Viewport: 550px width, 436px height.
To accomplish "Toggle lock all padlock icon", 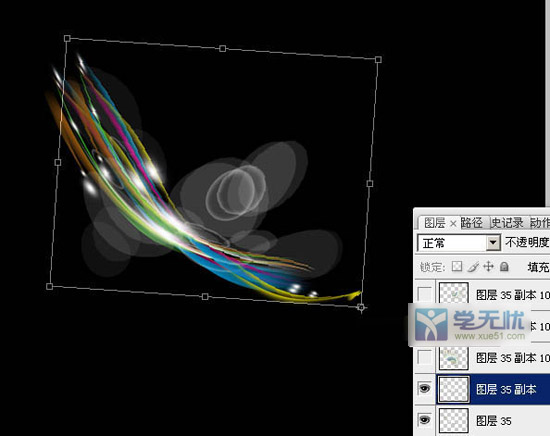I will (504, 267).
